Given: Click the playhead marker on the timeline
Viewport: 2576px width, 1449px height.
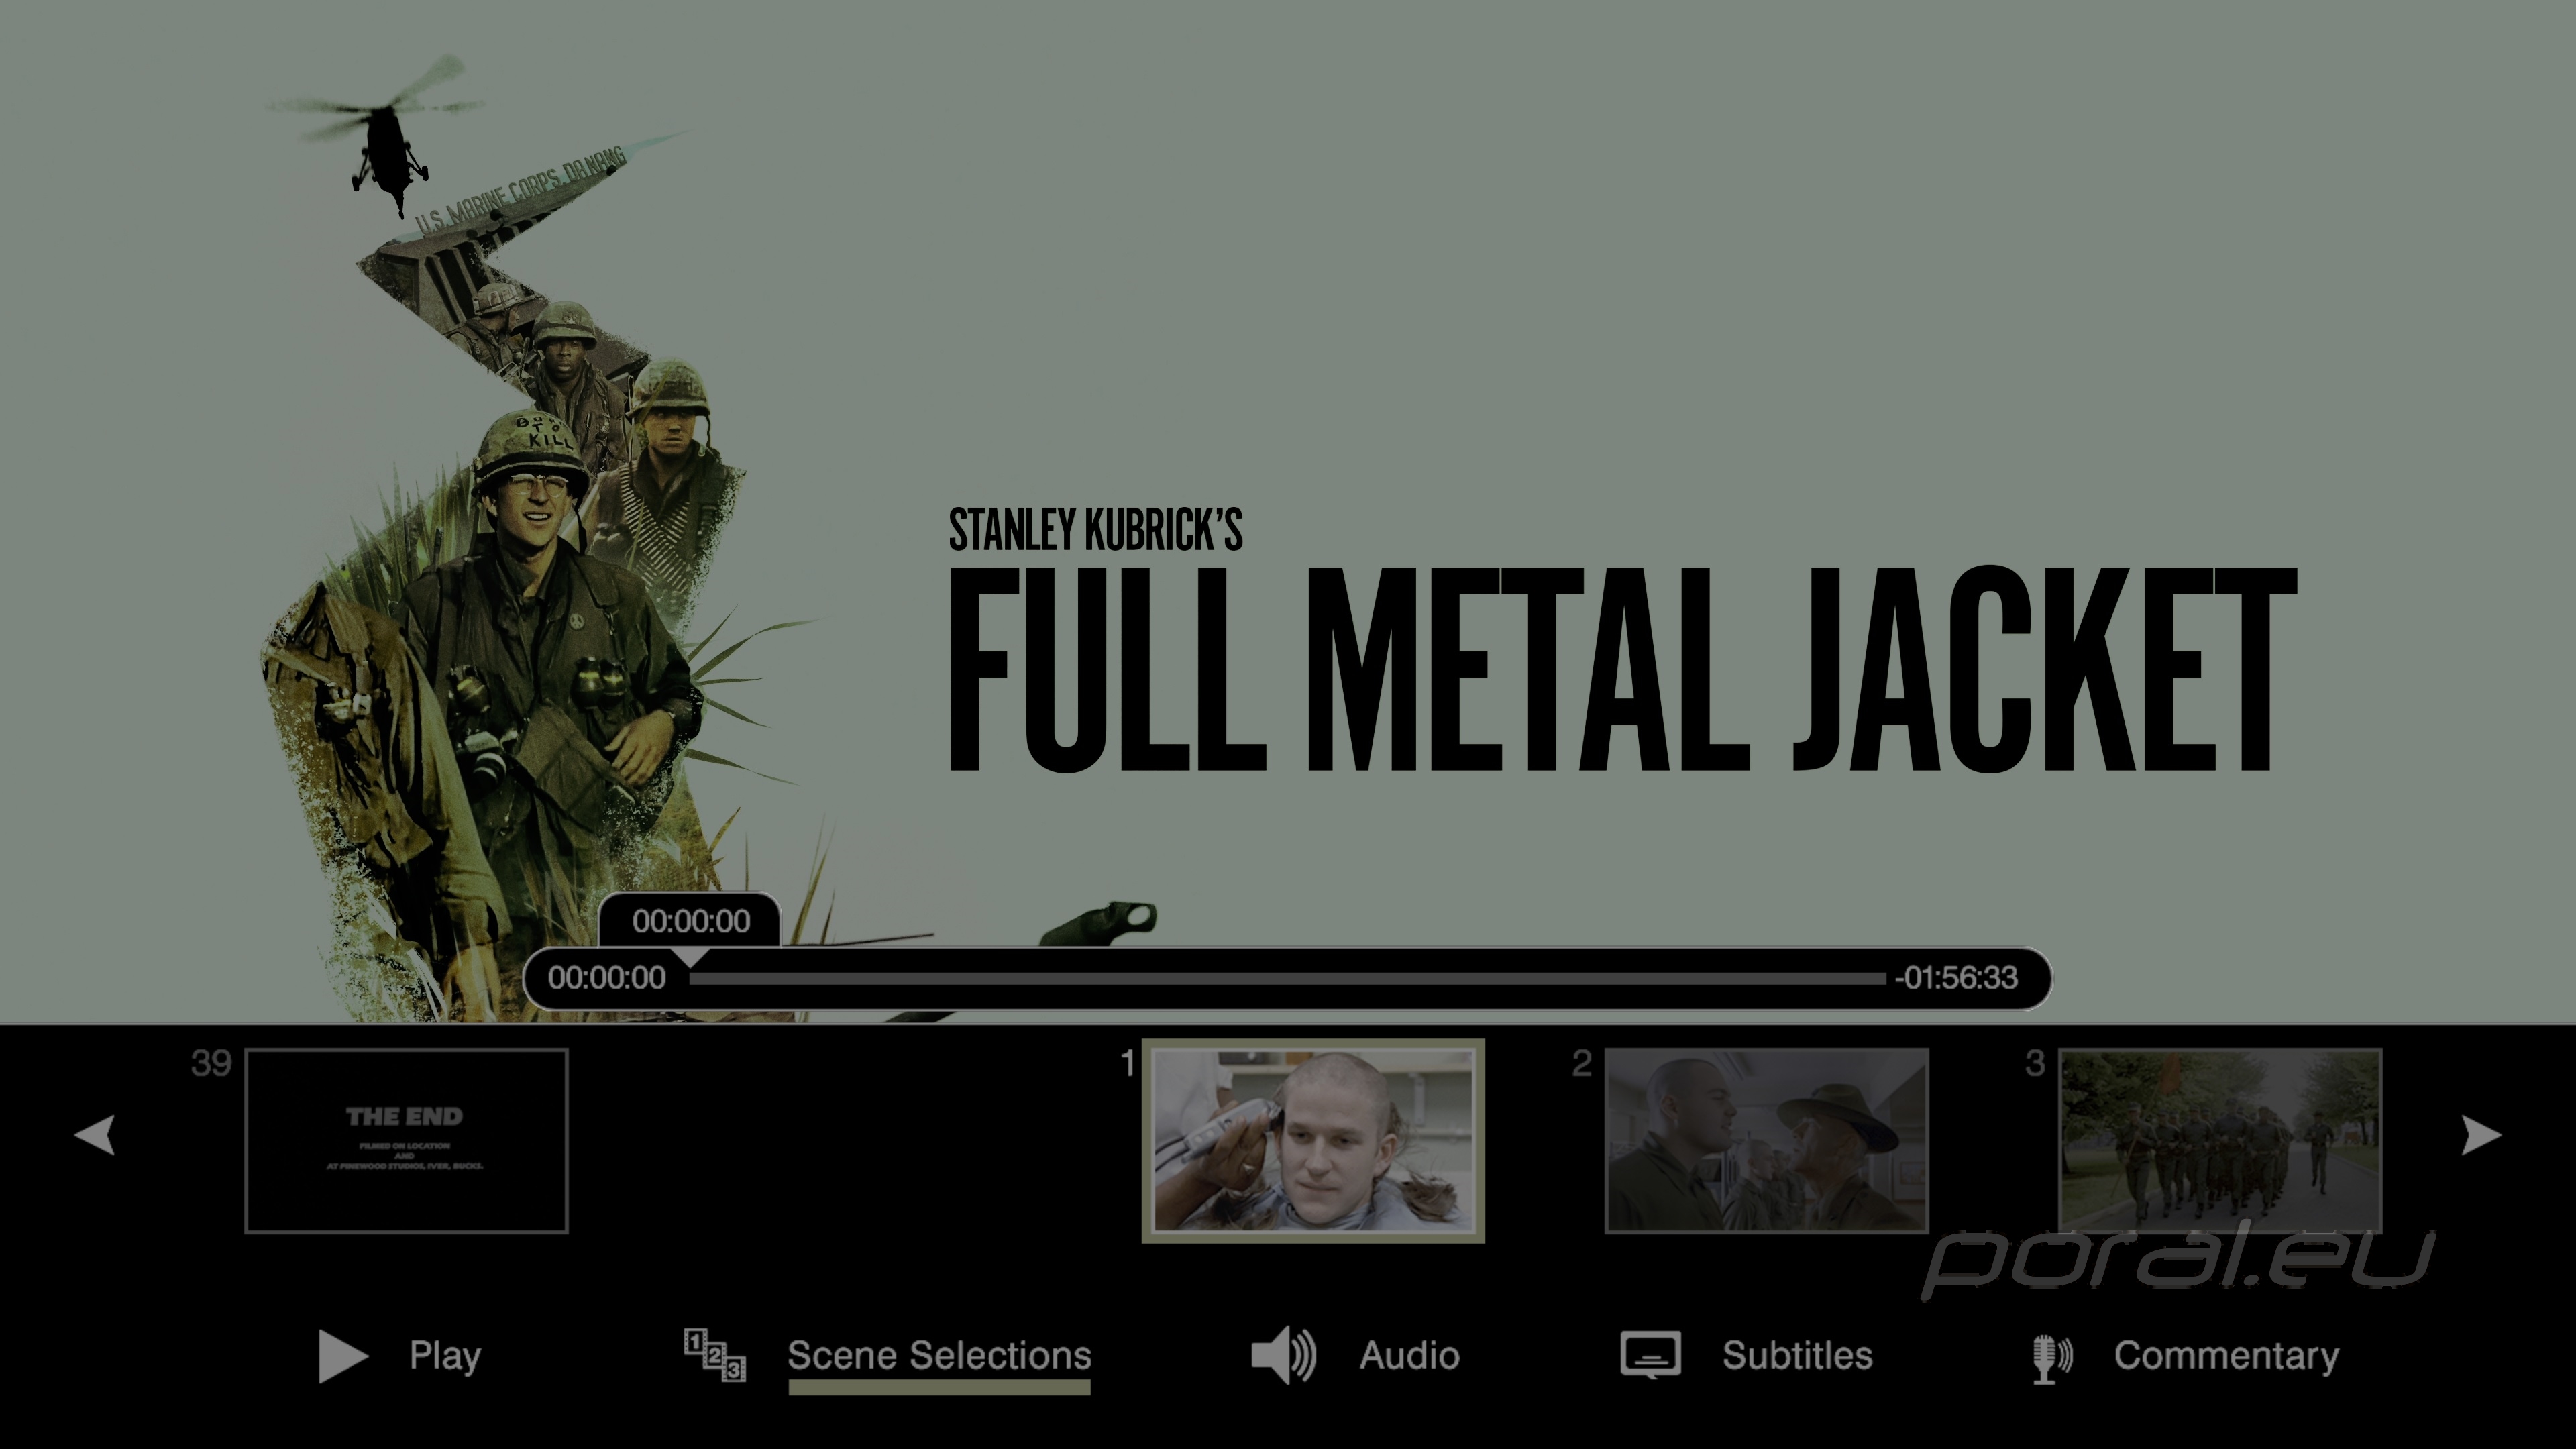Looking at the screenshot, I should pos(690,957).
